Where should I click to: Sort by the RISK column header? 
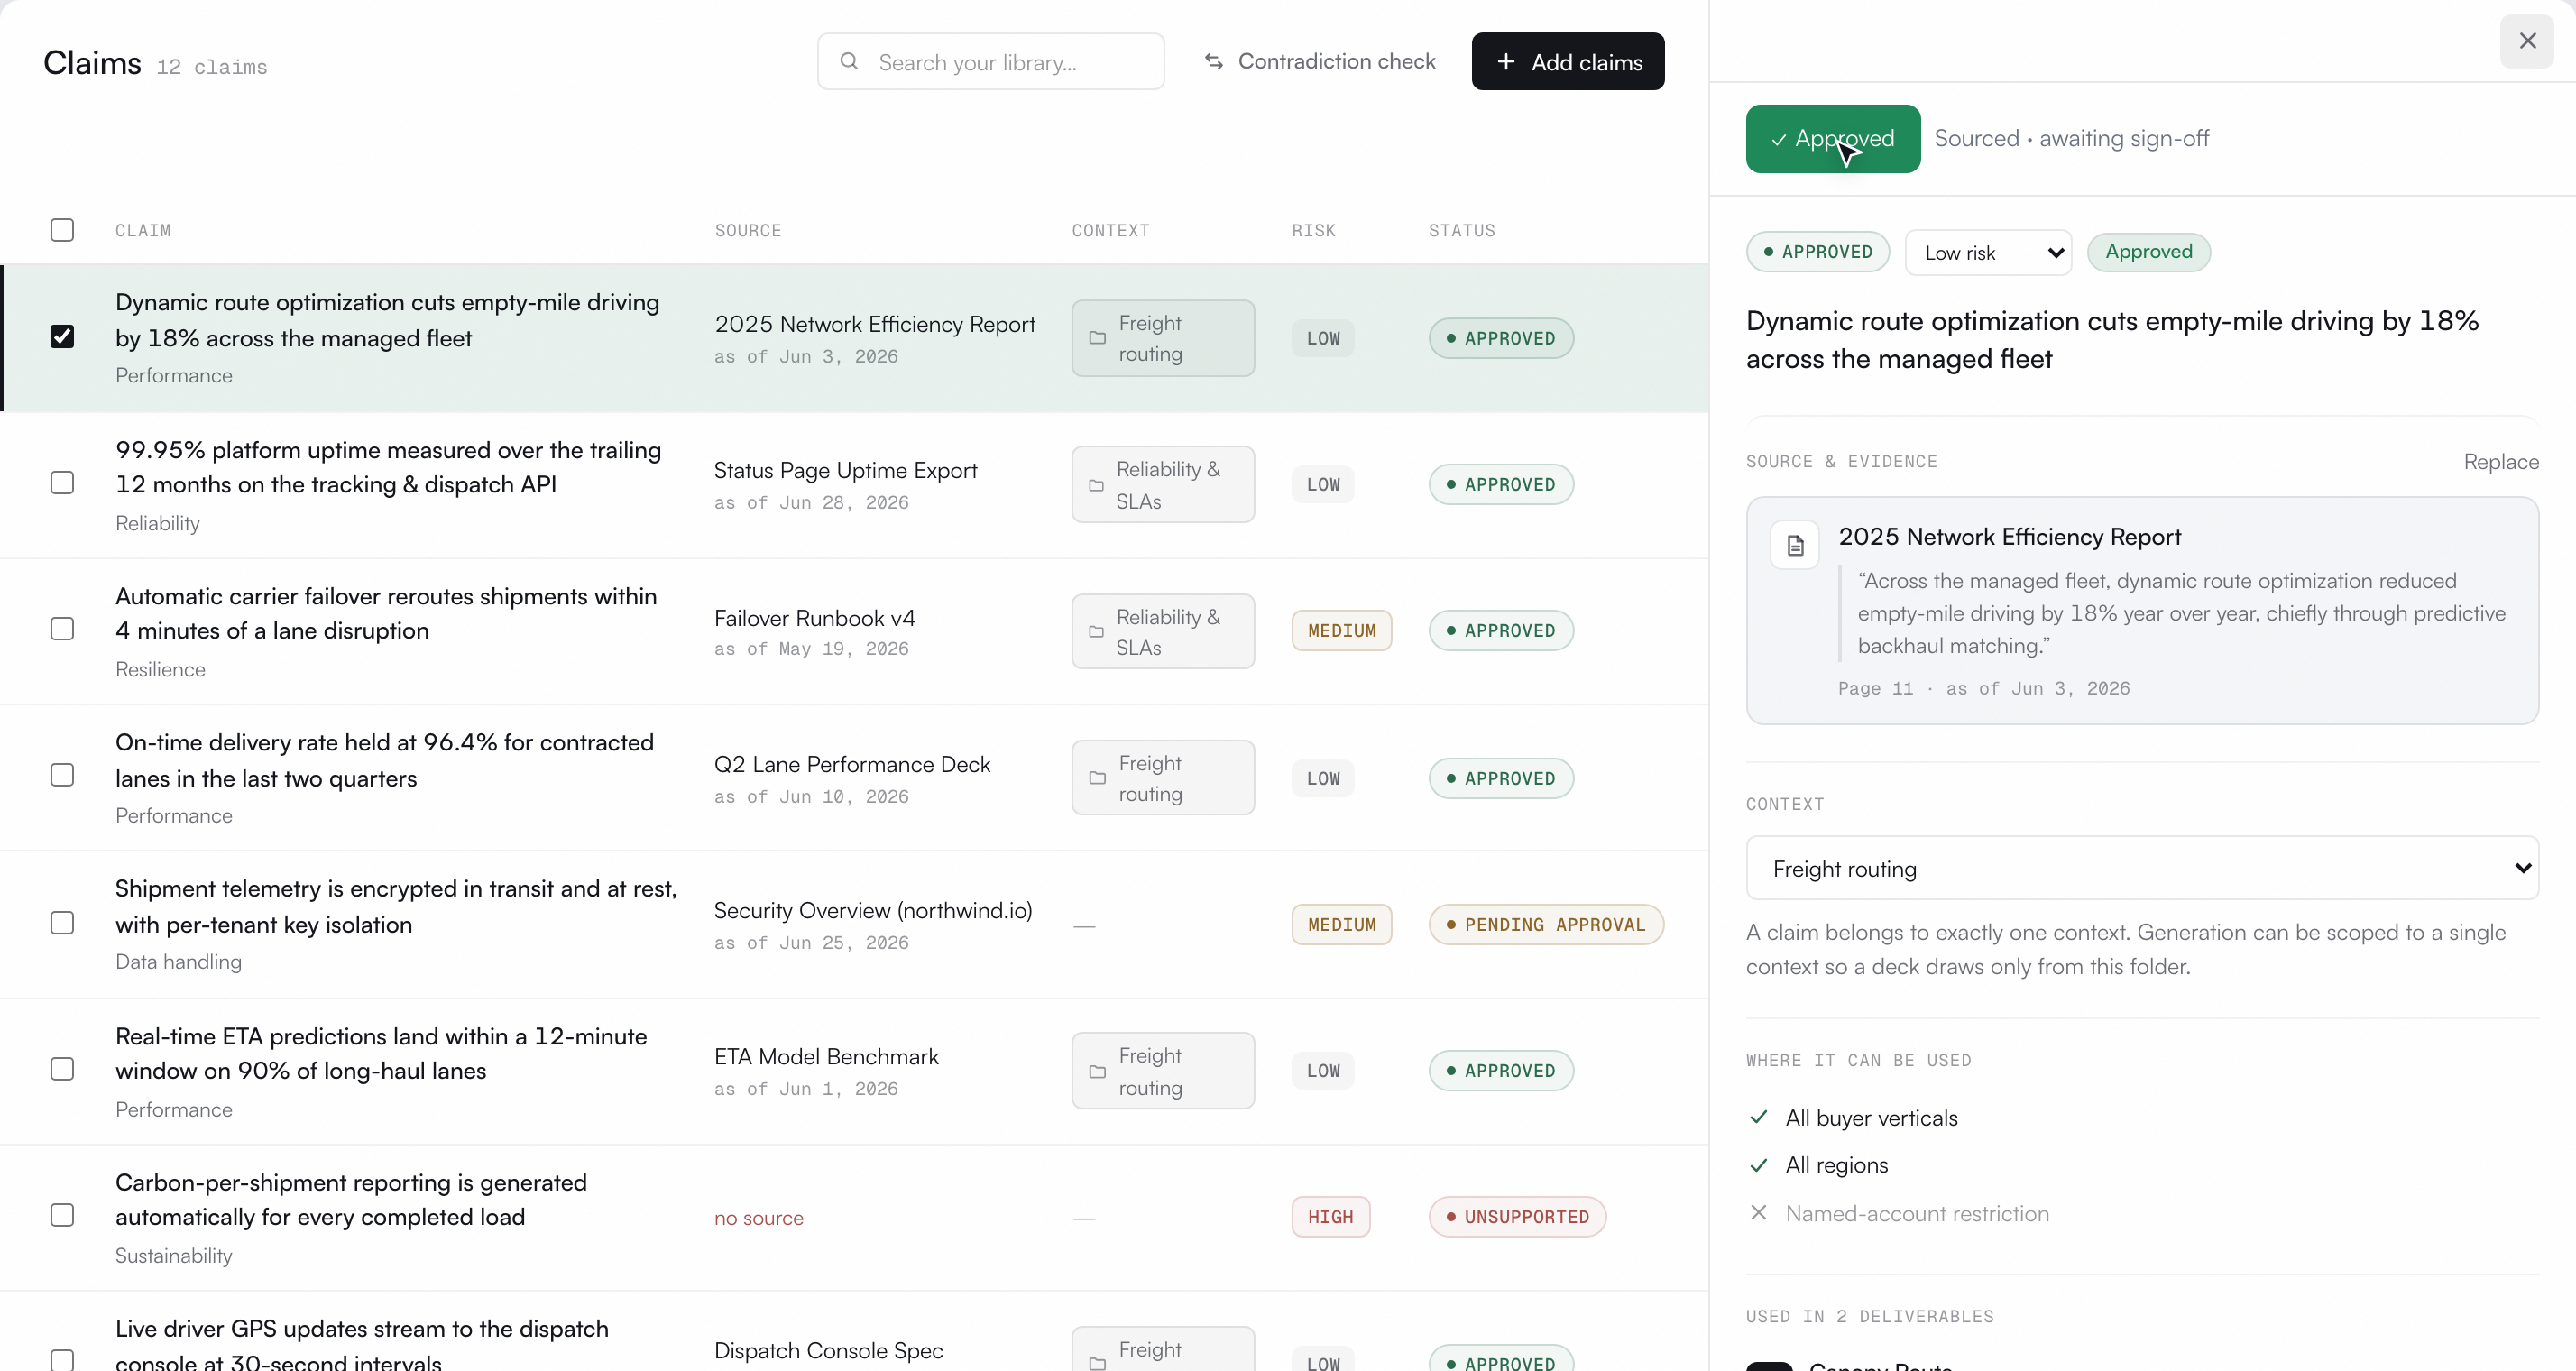tap(1313, 230)
